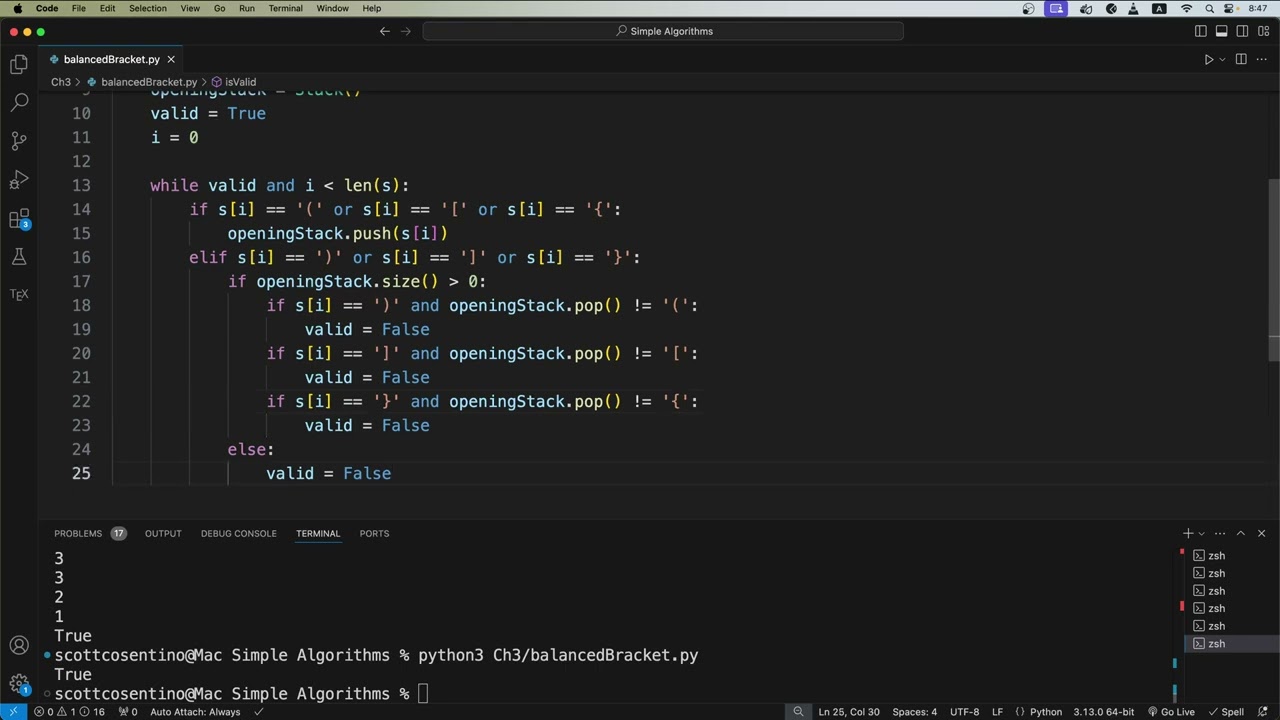This screenshot has width=1280, height=720.
Task: Click the Run Python File play button
Action: [x=1208, y=59]
